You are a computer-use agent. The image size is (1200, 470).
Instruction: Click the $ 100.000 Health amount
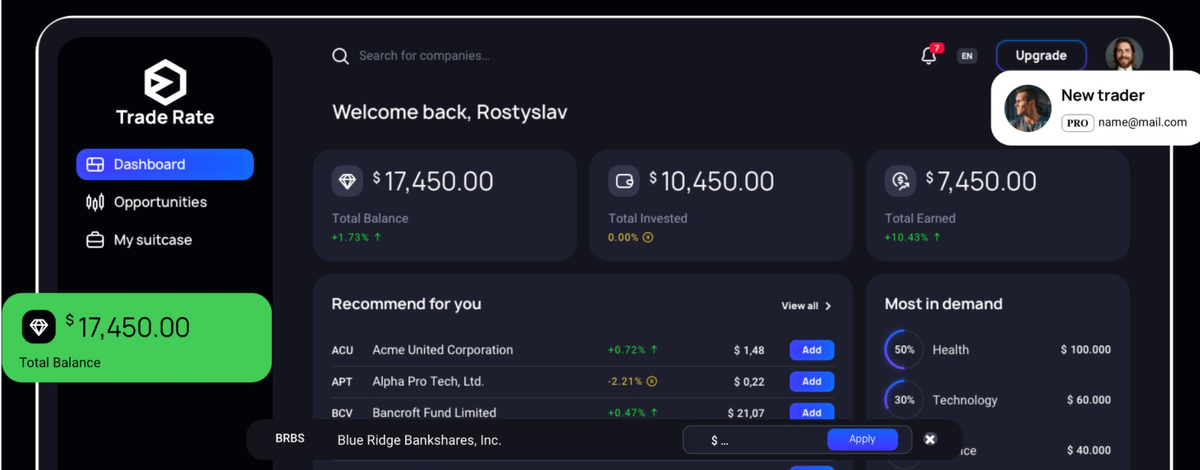tap(1086, 350)
